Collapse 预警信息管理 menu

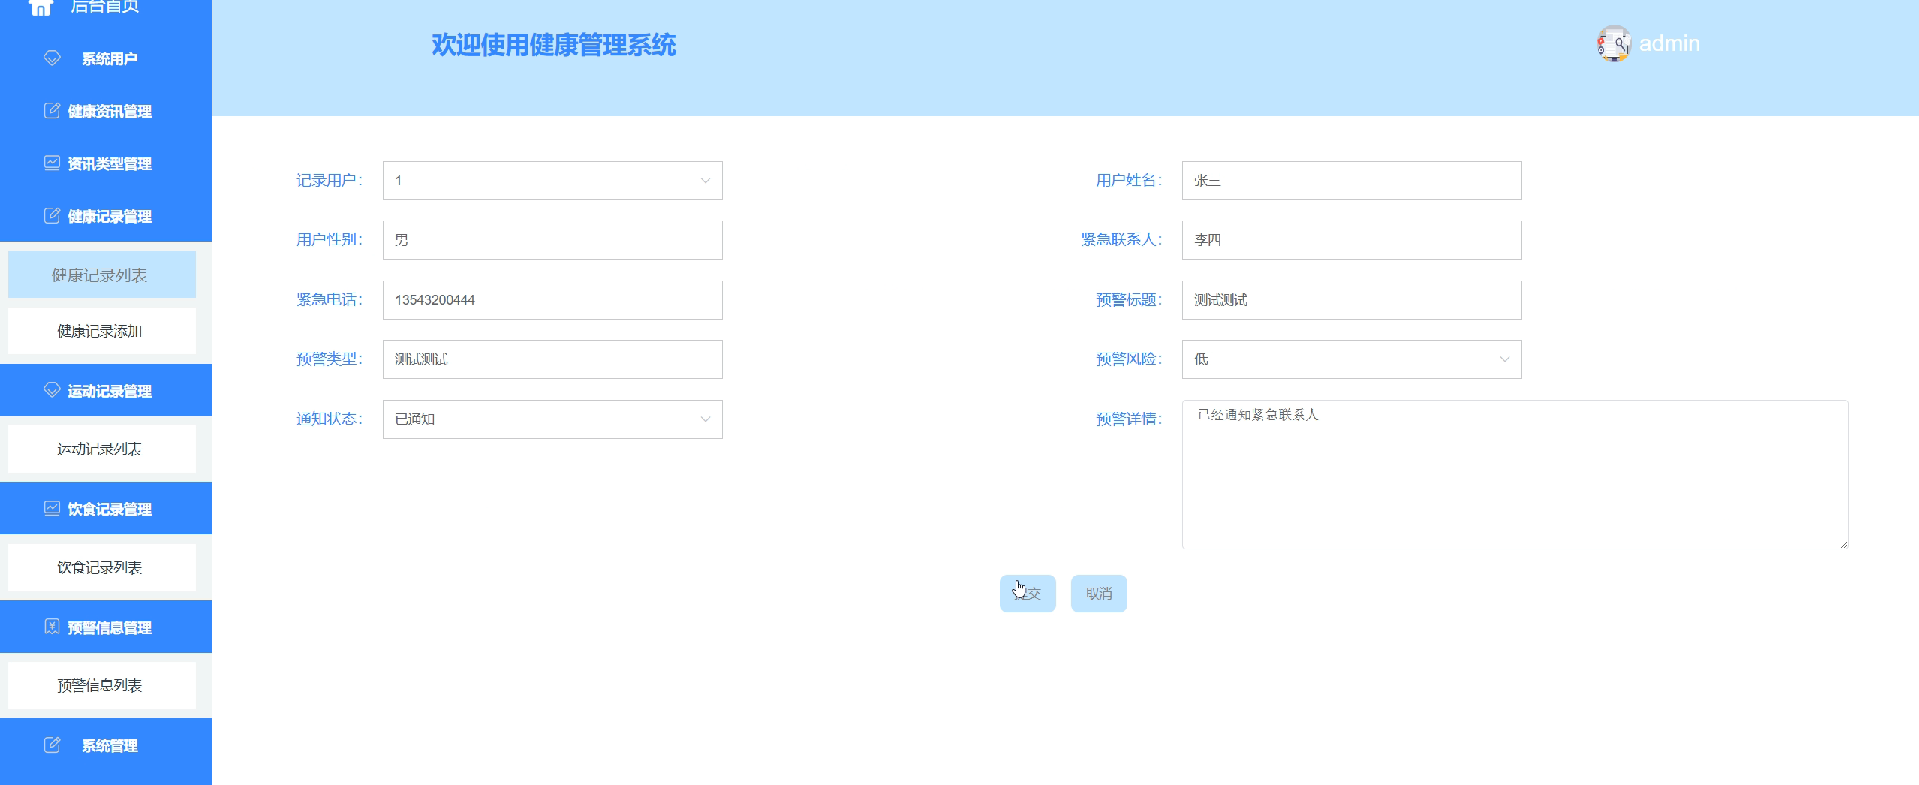pos(106,626)
